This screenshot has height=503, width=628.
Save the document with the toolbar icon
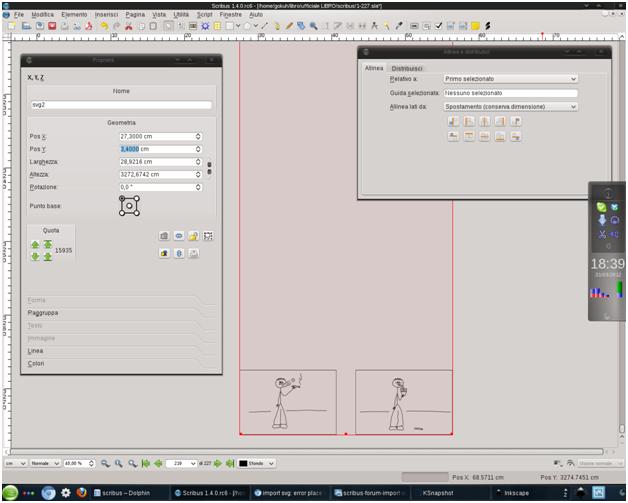click(39, 26)
